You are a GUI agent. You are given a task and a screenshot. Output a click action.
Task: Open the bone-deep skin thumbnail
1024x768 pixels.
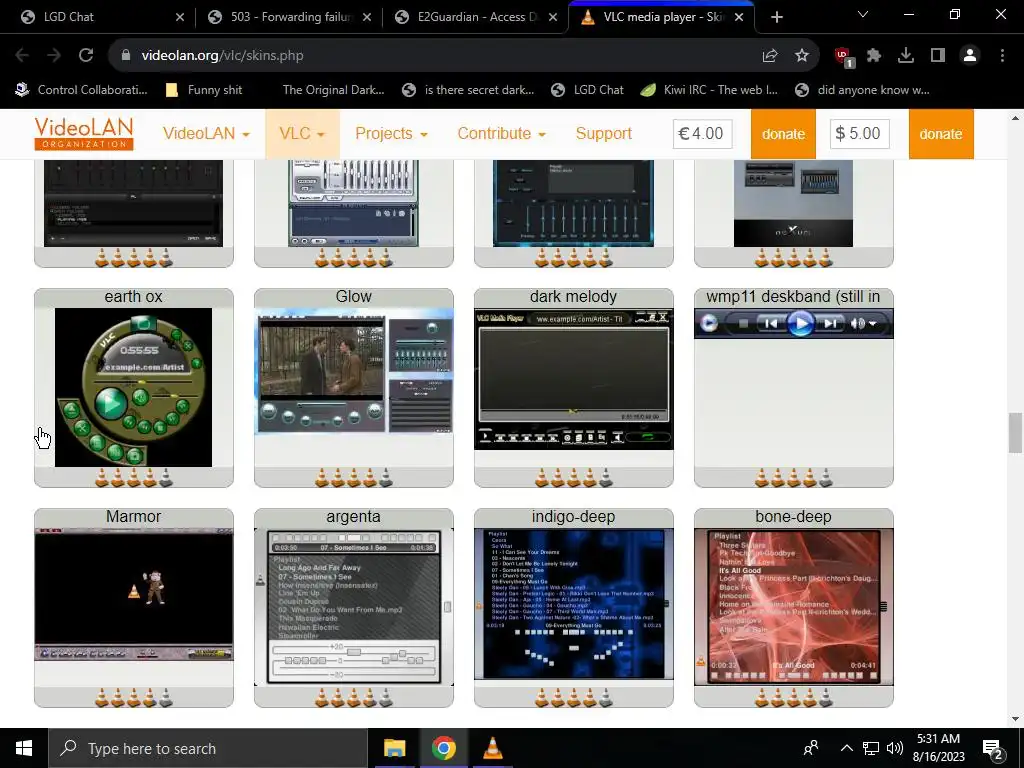point(793,607)
